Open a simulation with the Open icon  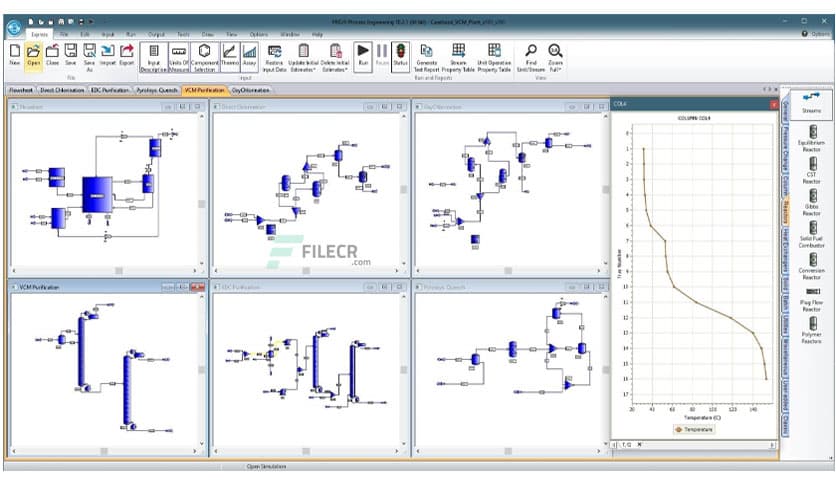point(34,51)
